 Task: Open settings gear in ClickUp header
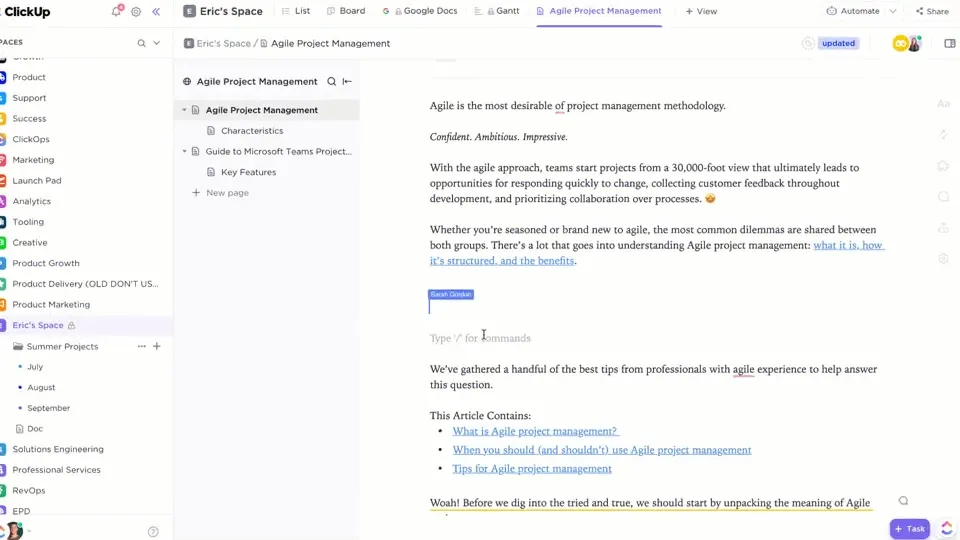point(136,12)
